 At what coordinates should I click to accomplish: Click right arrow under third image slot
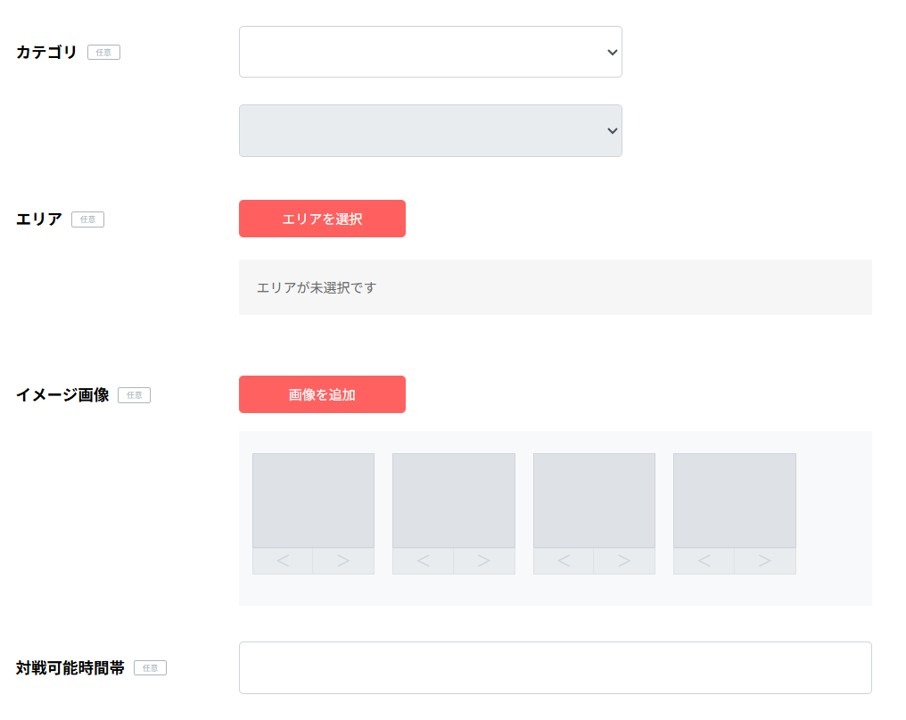[x=624, y=561]
